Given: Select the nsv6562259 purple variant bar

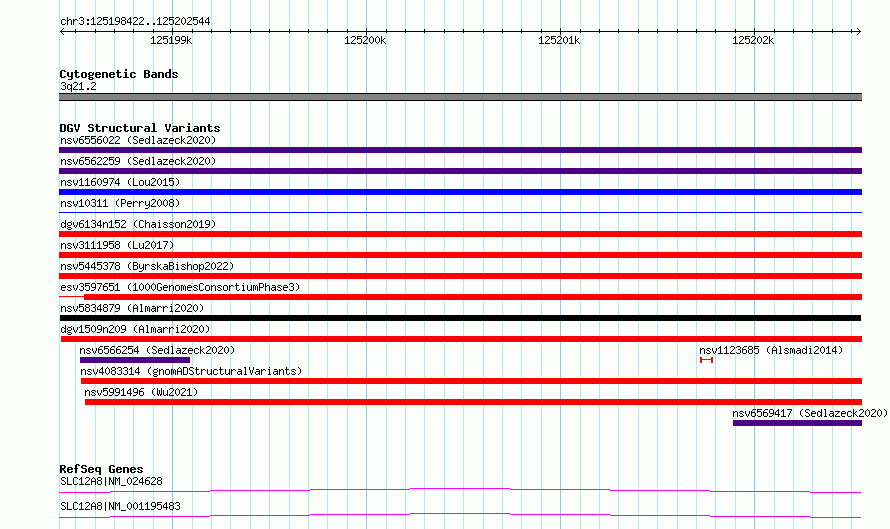Looking at the screenshot, I should 460,171.
